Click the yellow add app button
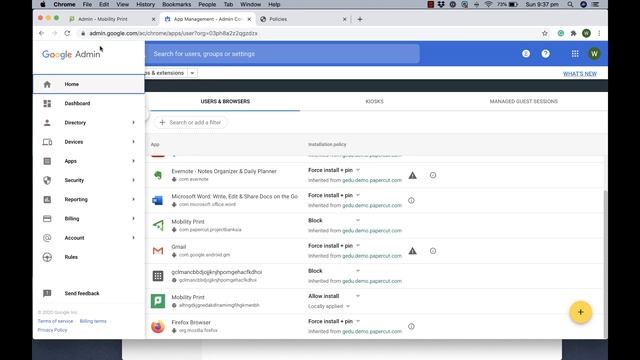The width and height of the screenshot is (640, 360). point(580,312)
